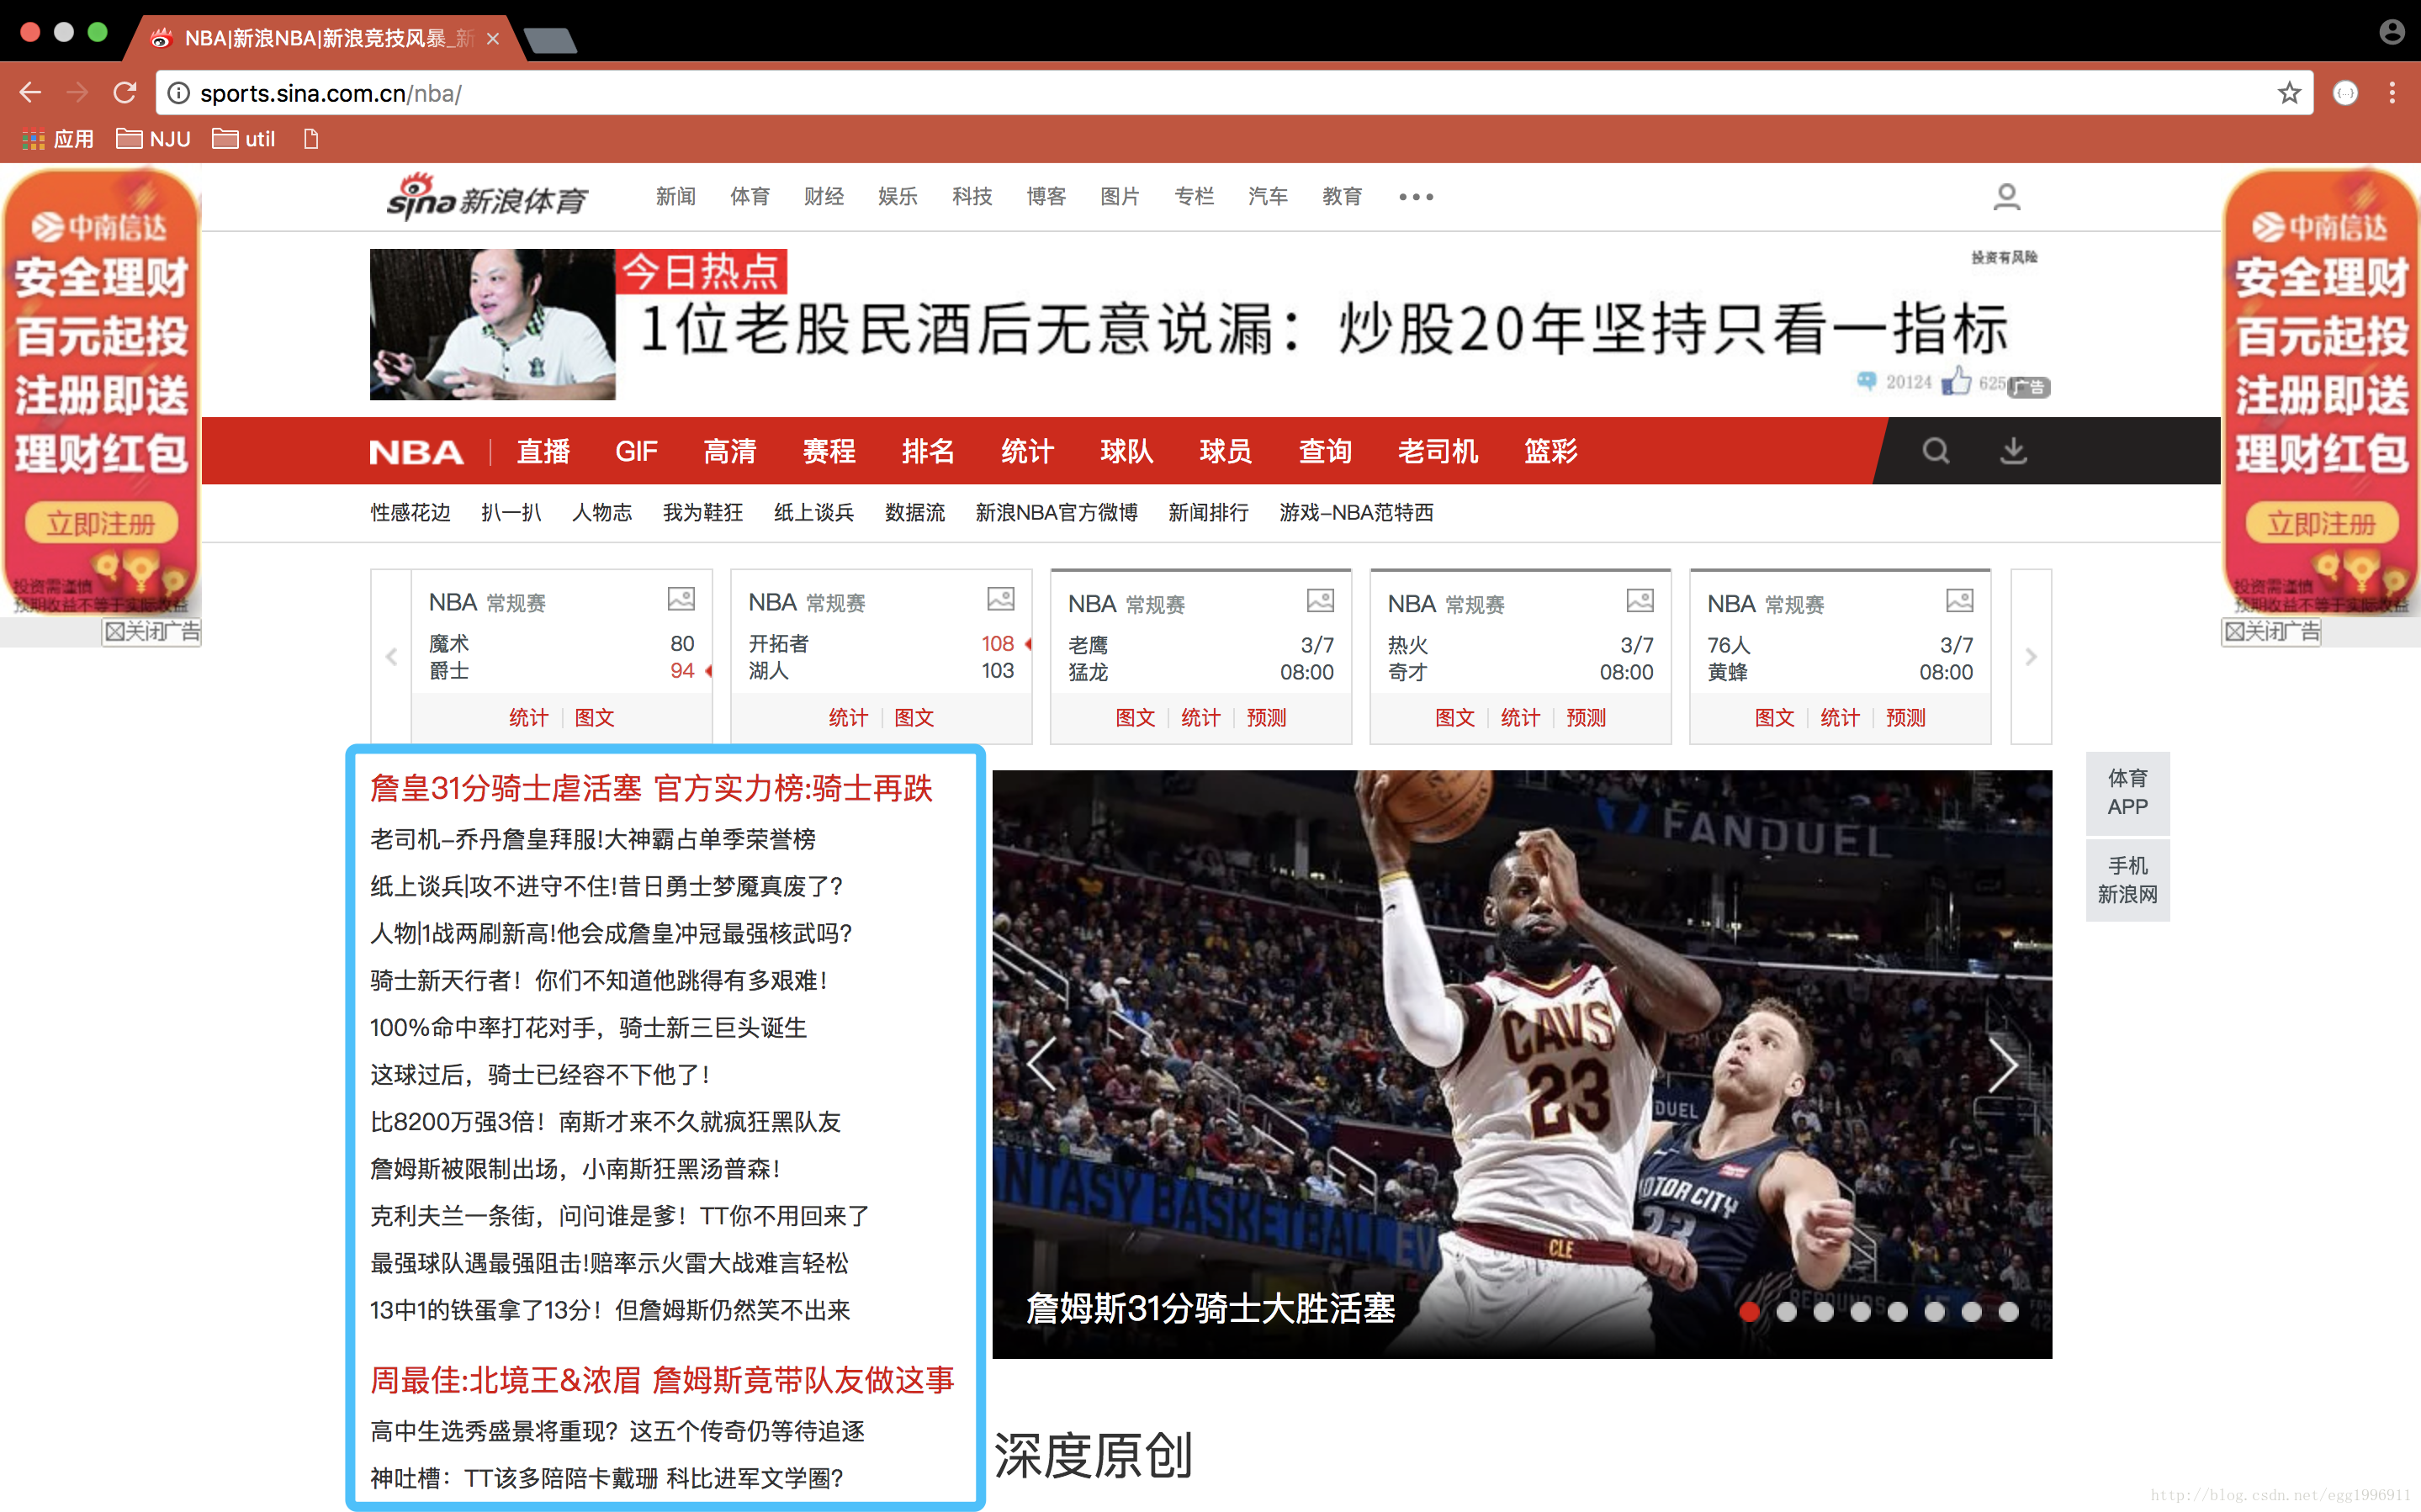This screenshot has width=2421, height=1512.
Task: Open 科技 in top navigation
Action: (971, 196)
